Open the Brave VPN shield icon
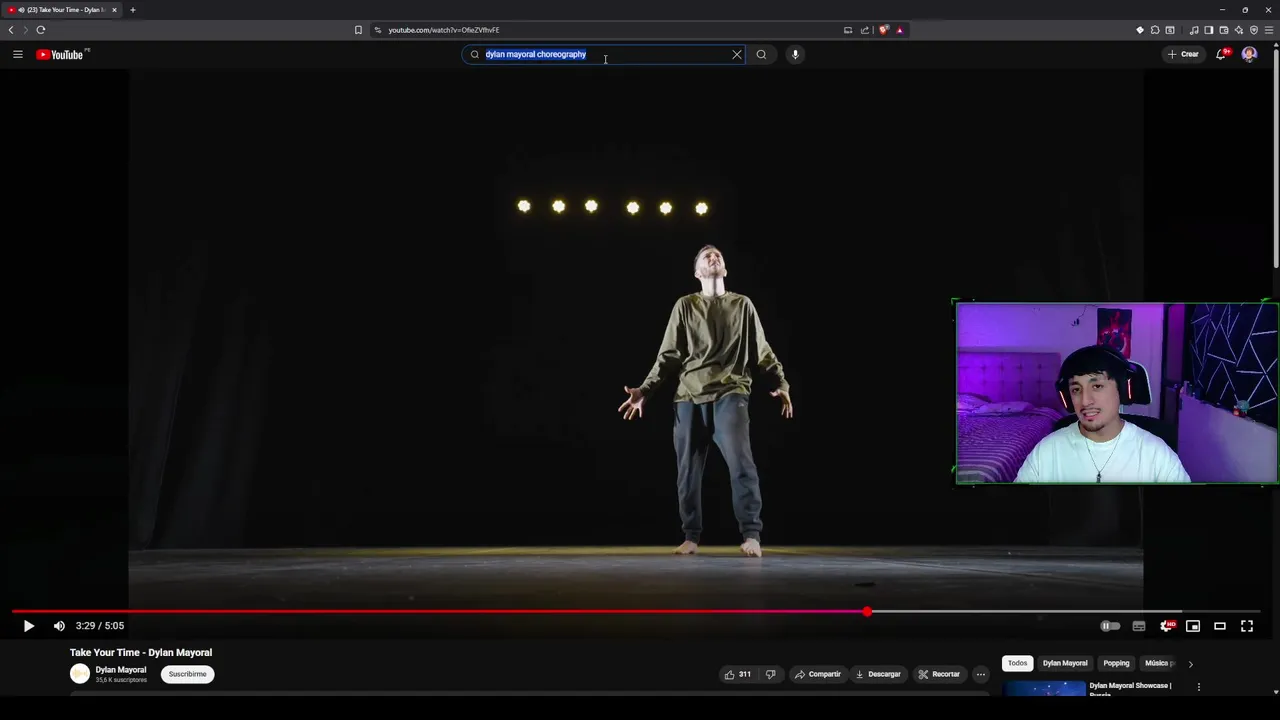This screenshot has height=720, width=1280. (1254, 30)
